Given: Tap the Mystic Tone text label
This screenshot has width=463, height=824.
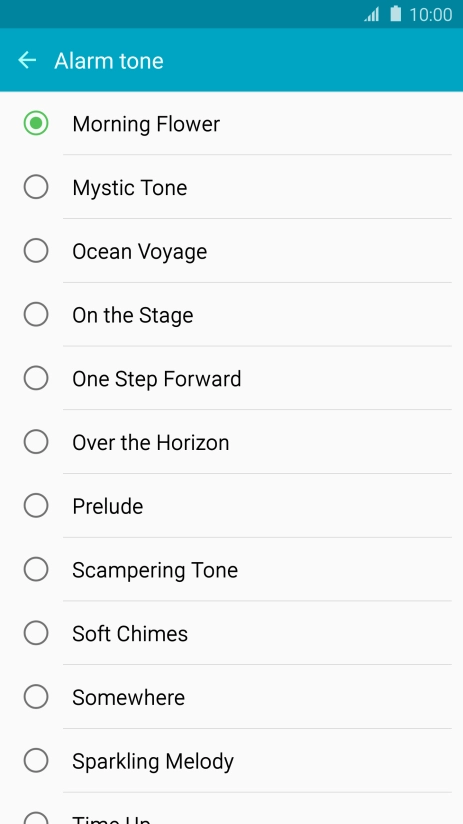Looking at the screenshot, I should pos(130,188).
